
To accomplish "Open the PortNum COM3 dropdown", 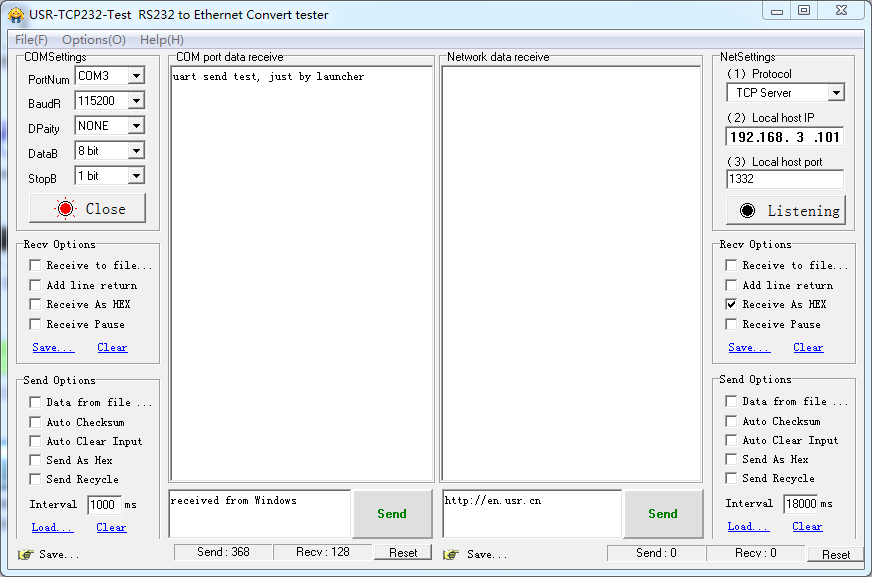I will [x=136, y=76].
